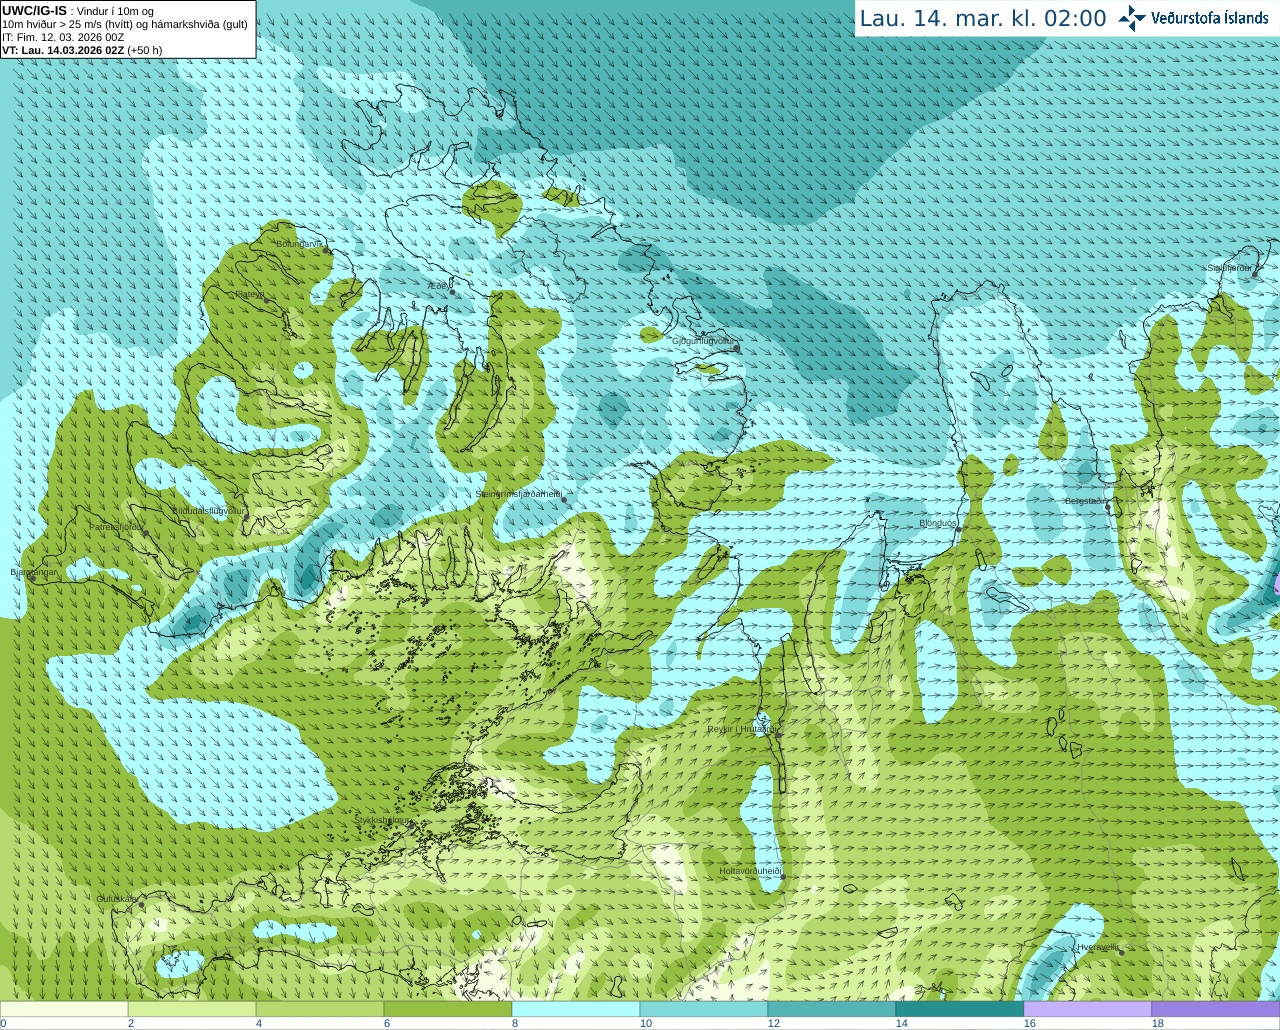Viewport: 1280px width, 1030px height.
Task: Click the Gufuskálar station marker dot
Action: 142,905
